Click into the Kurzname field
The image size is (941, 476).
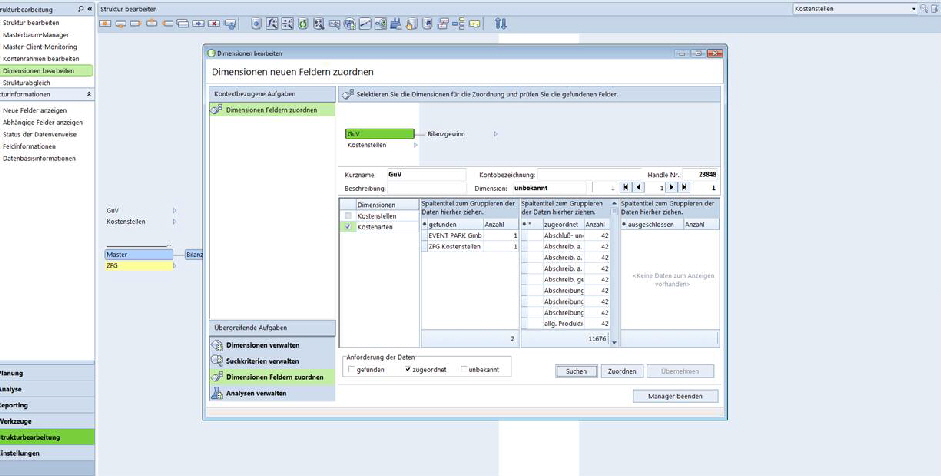coord(426,175)
